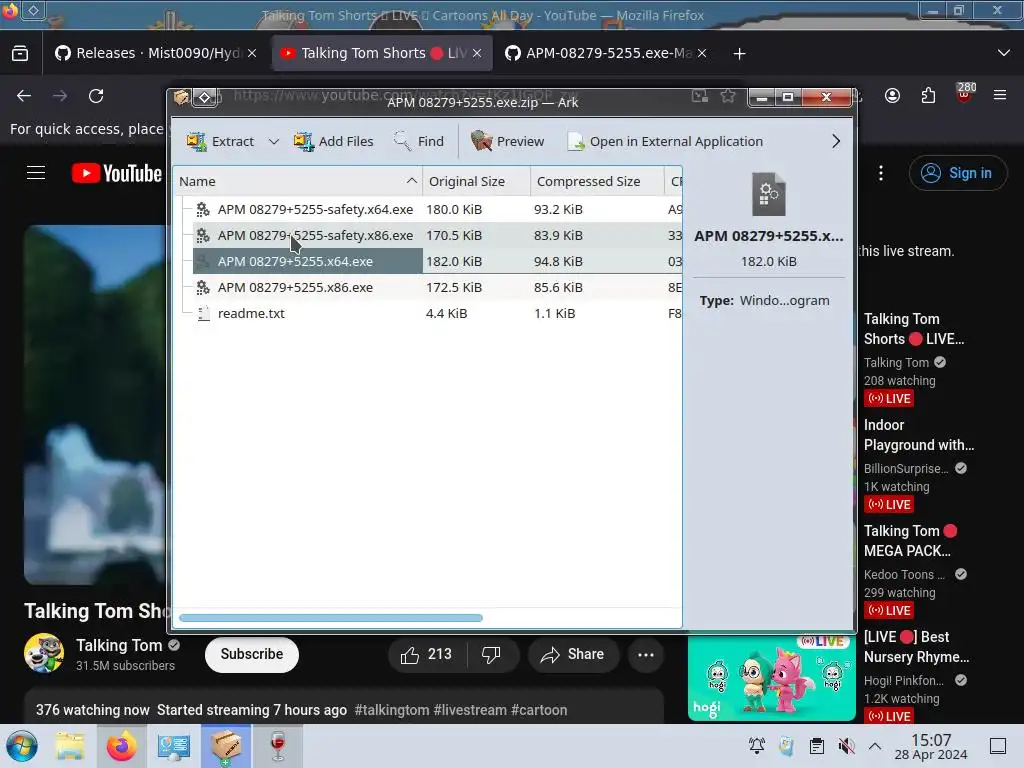Close the Releases Mist0090 tab
Image resolution: width=1024 pixels, height=768 pixels.
(252, 54)
